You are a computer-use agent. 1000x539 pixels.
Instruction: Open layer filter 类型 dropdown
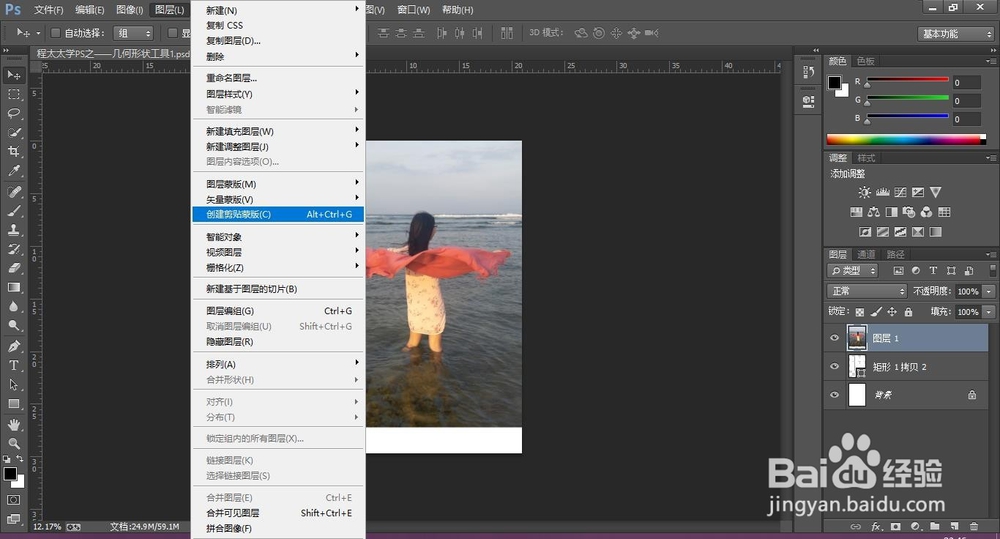[853, 270]
